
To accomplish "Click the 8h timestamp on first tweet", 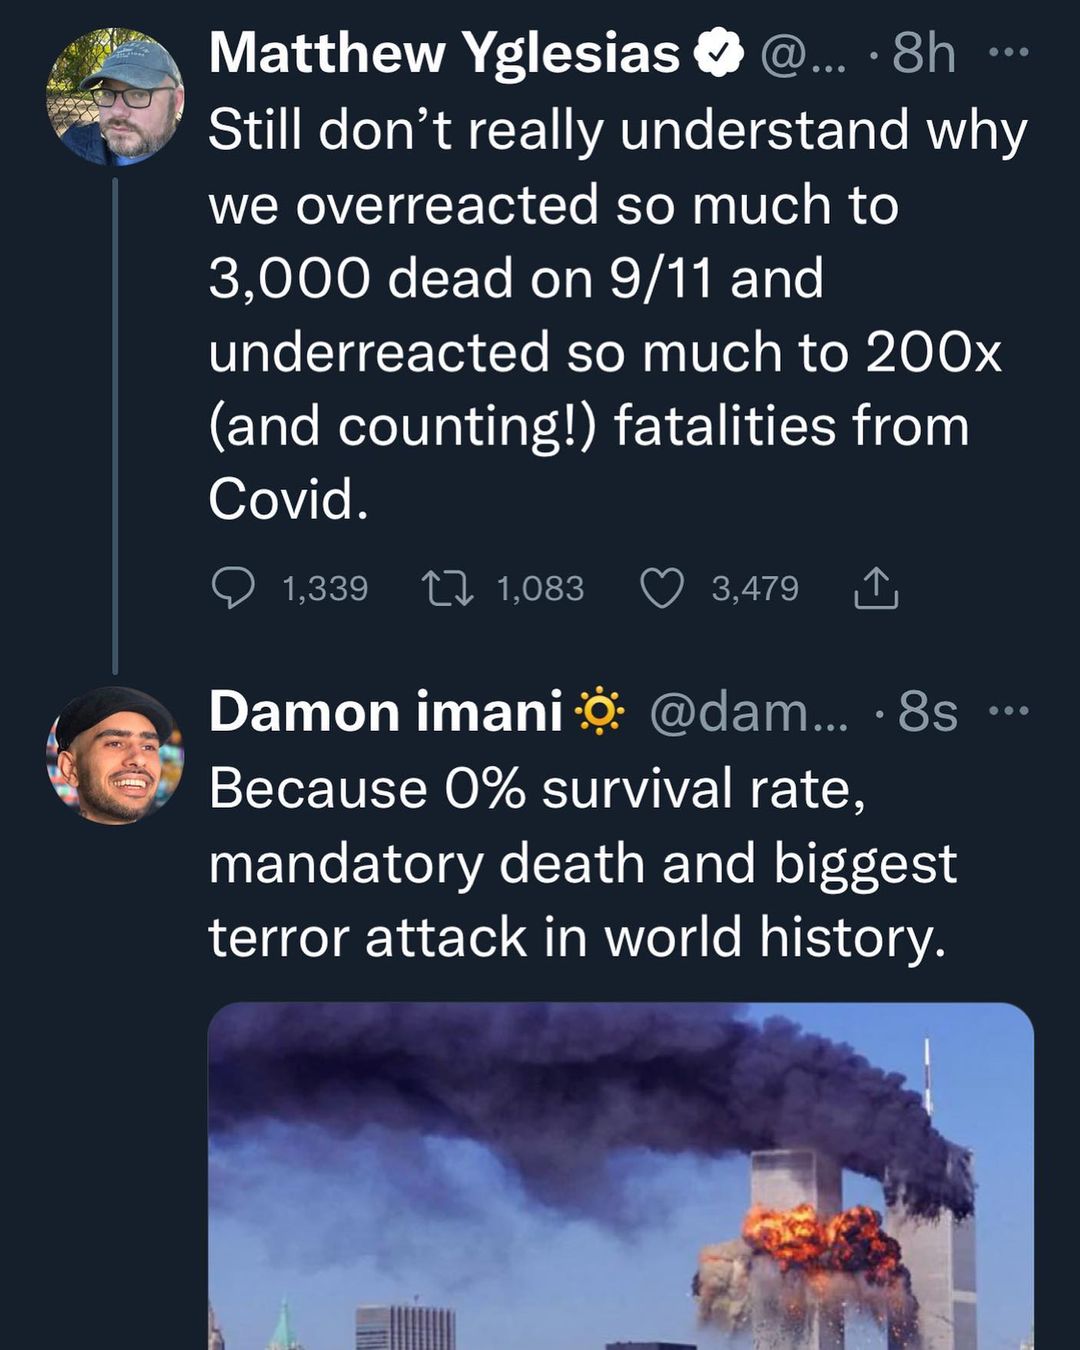I will coord(923,52).
